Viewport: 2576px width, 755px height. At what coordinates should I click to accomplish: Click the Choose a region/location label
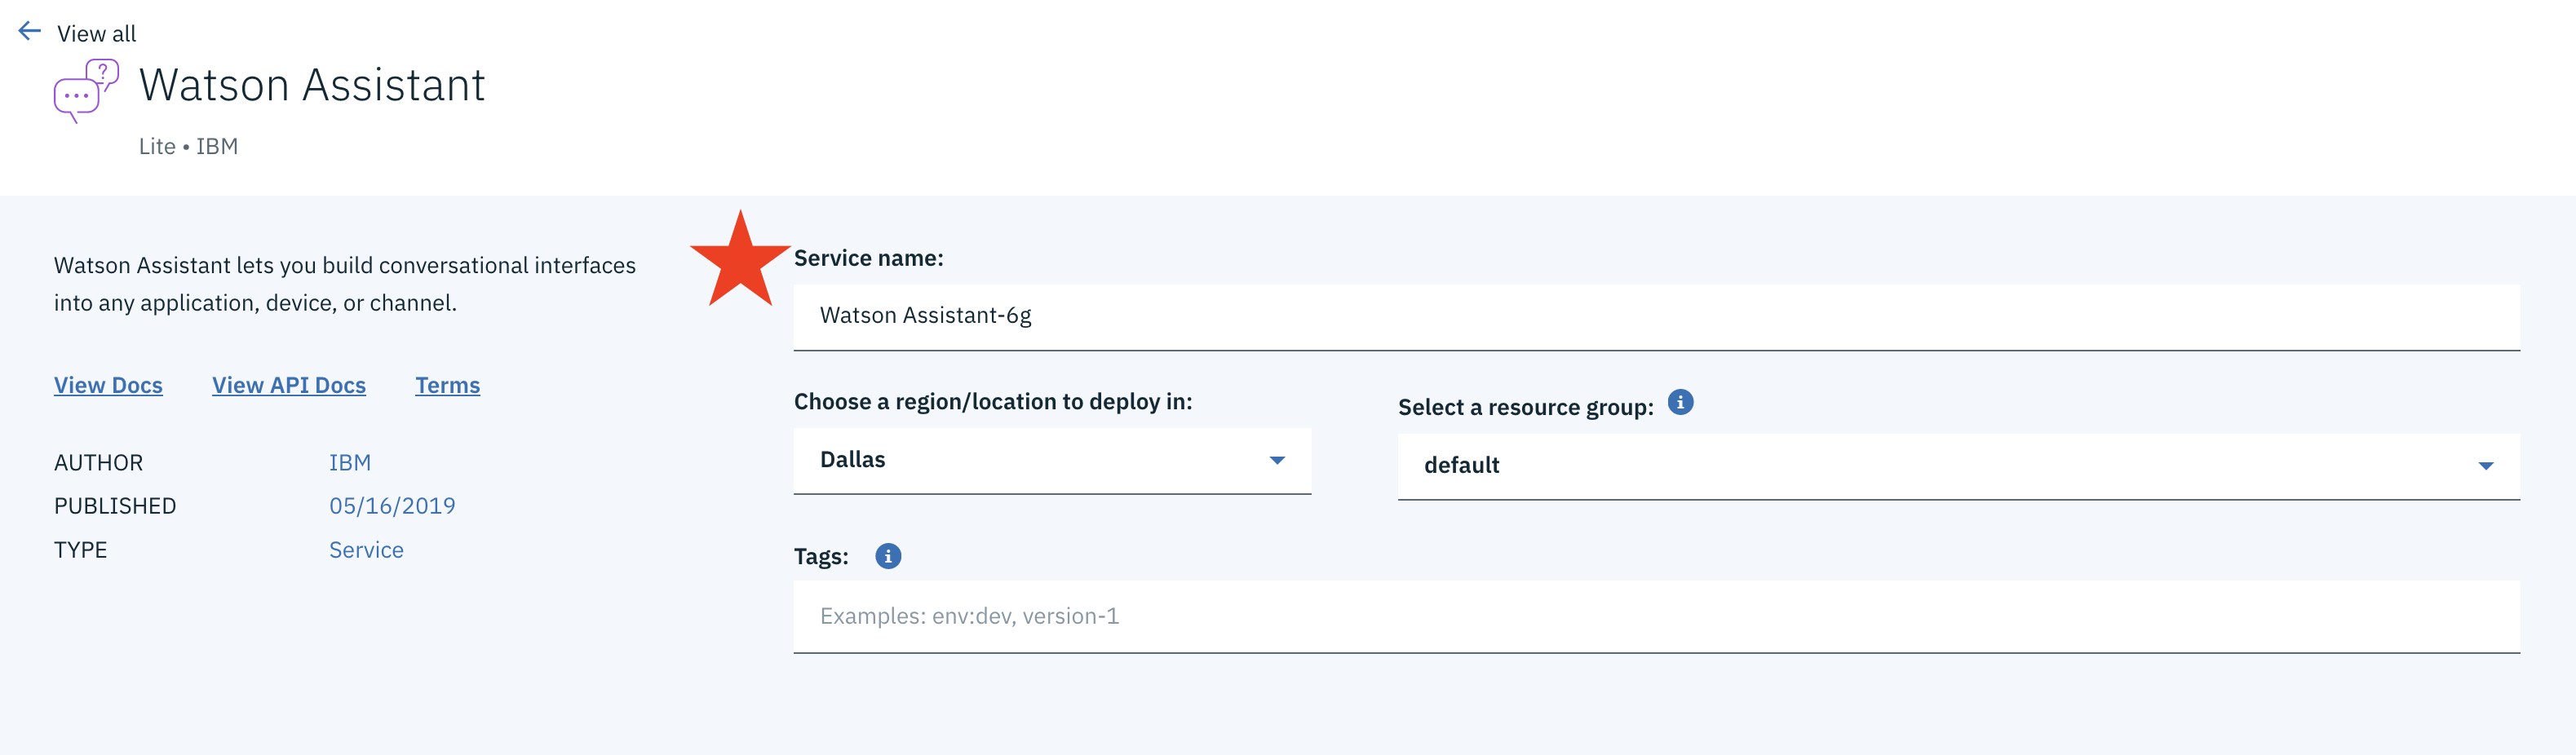[993, 401]
